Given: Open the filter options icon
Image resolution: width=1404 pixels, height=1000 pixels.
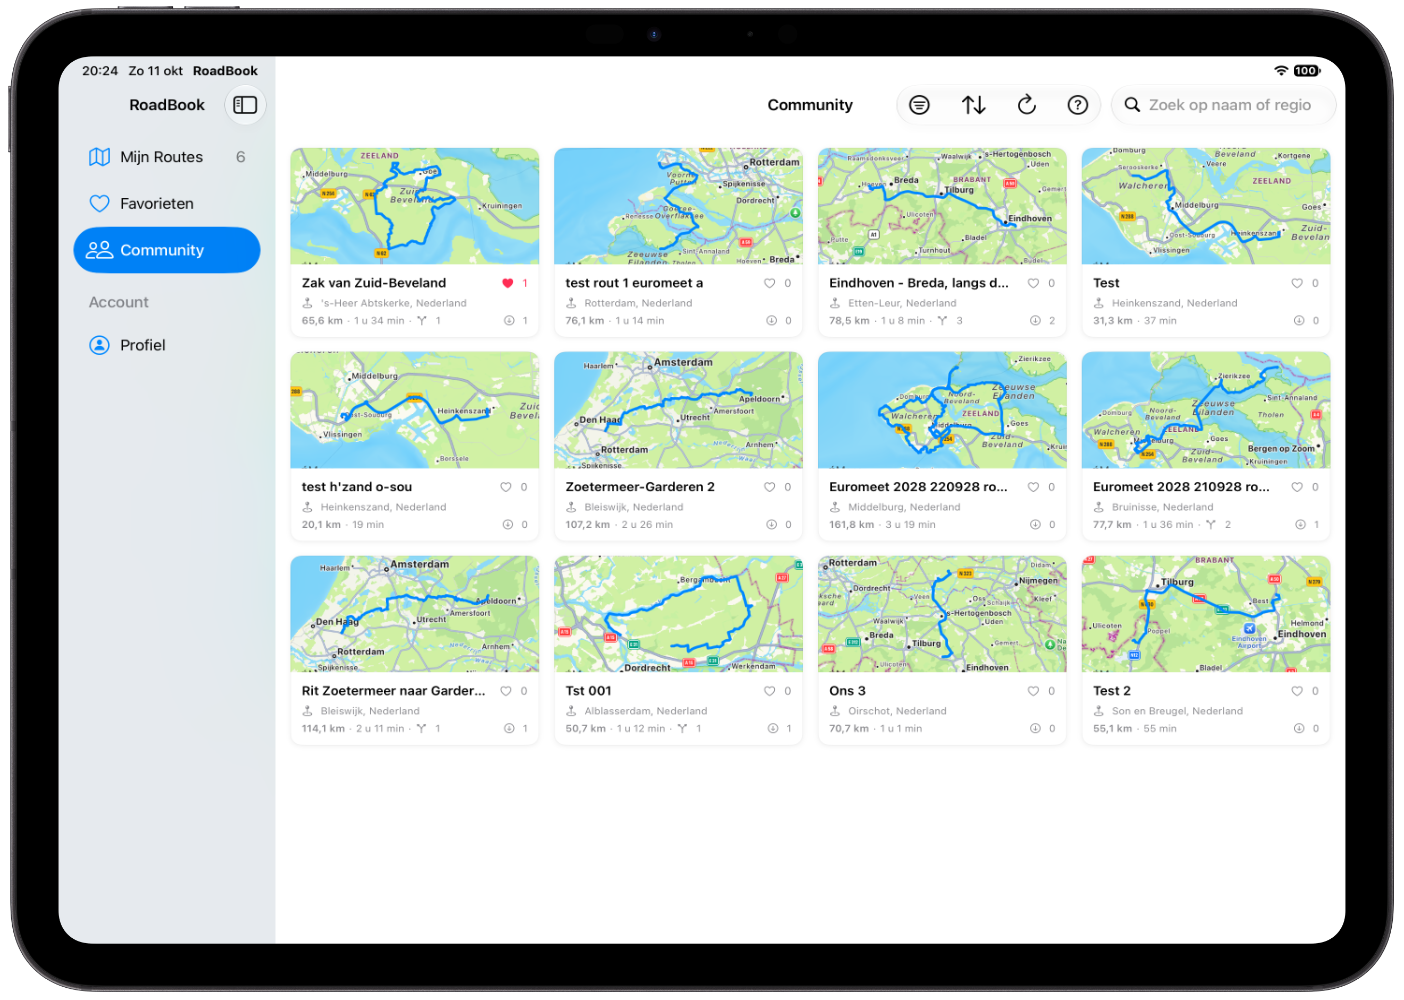Looking at the screenshot, I should tap(919, 105).
